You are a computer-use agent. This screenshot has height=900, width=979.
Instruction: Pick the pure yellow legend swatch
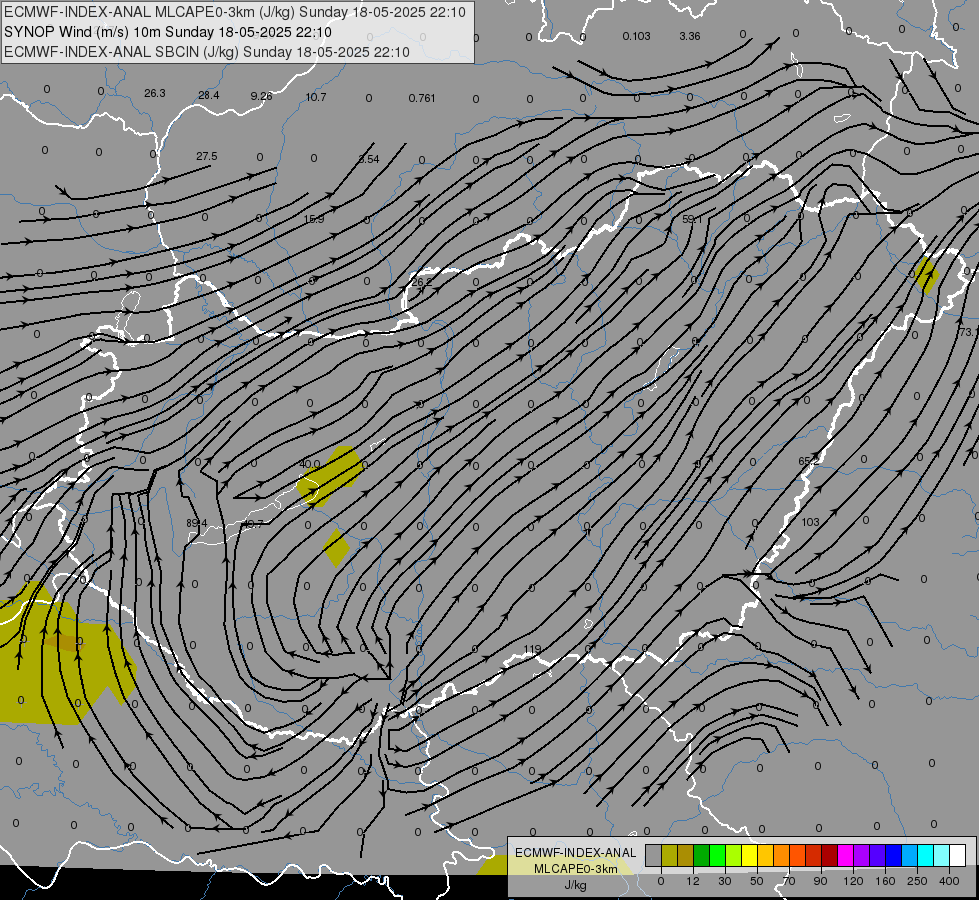749,856
